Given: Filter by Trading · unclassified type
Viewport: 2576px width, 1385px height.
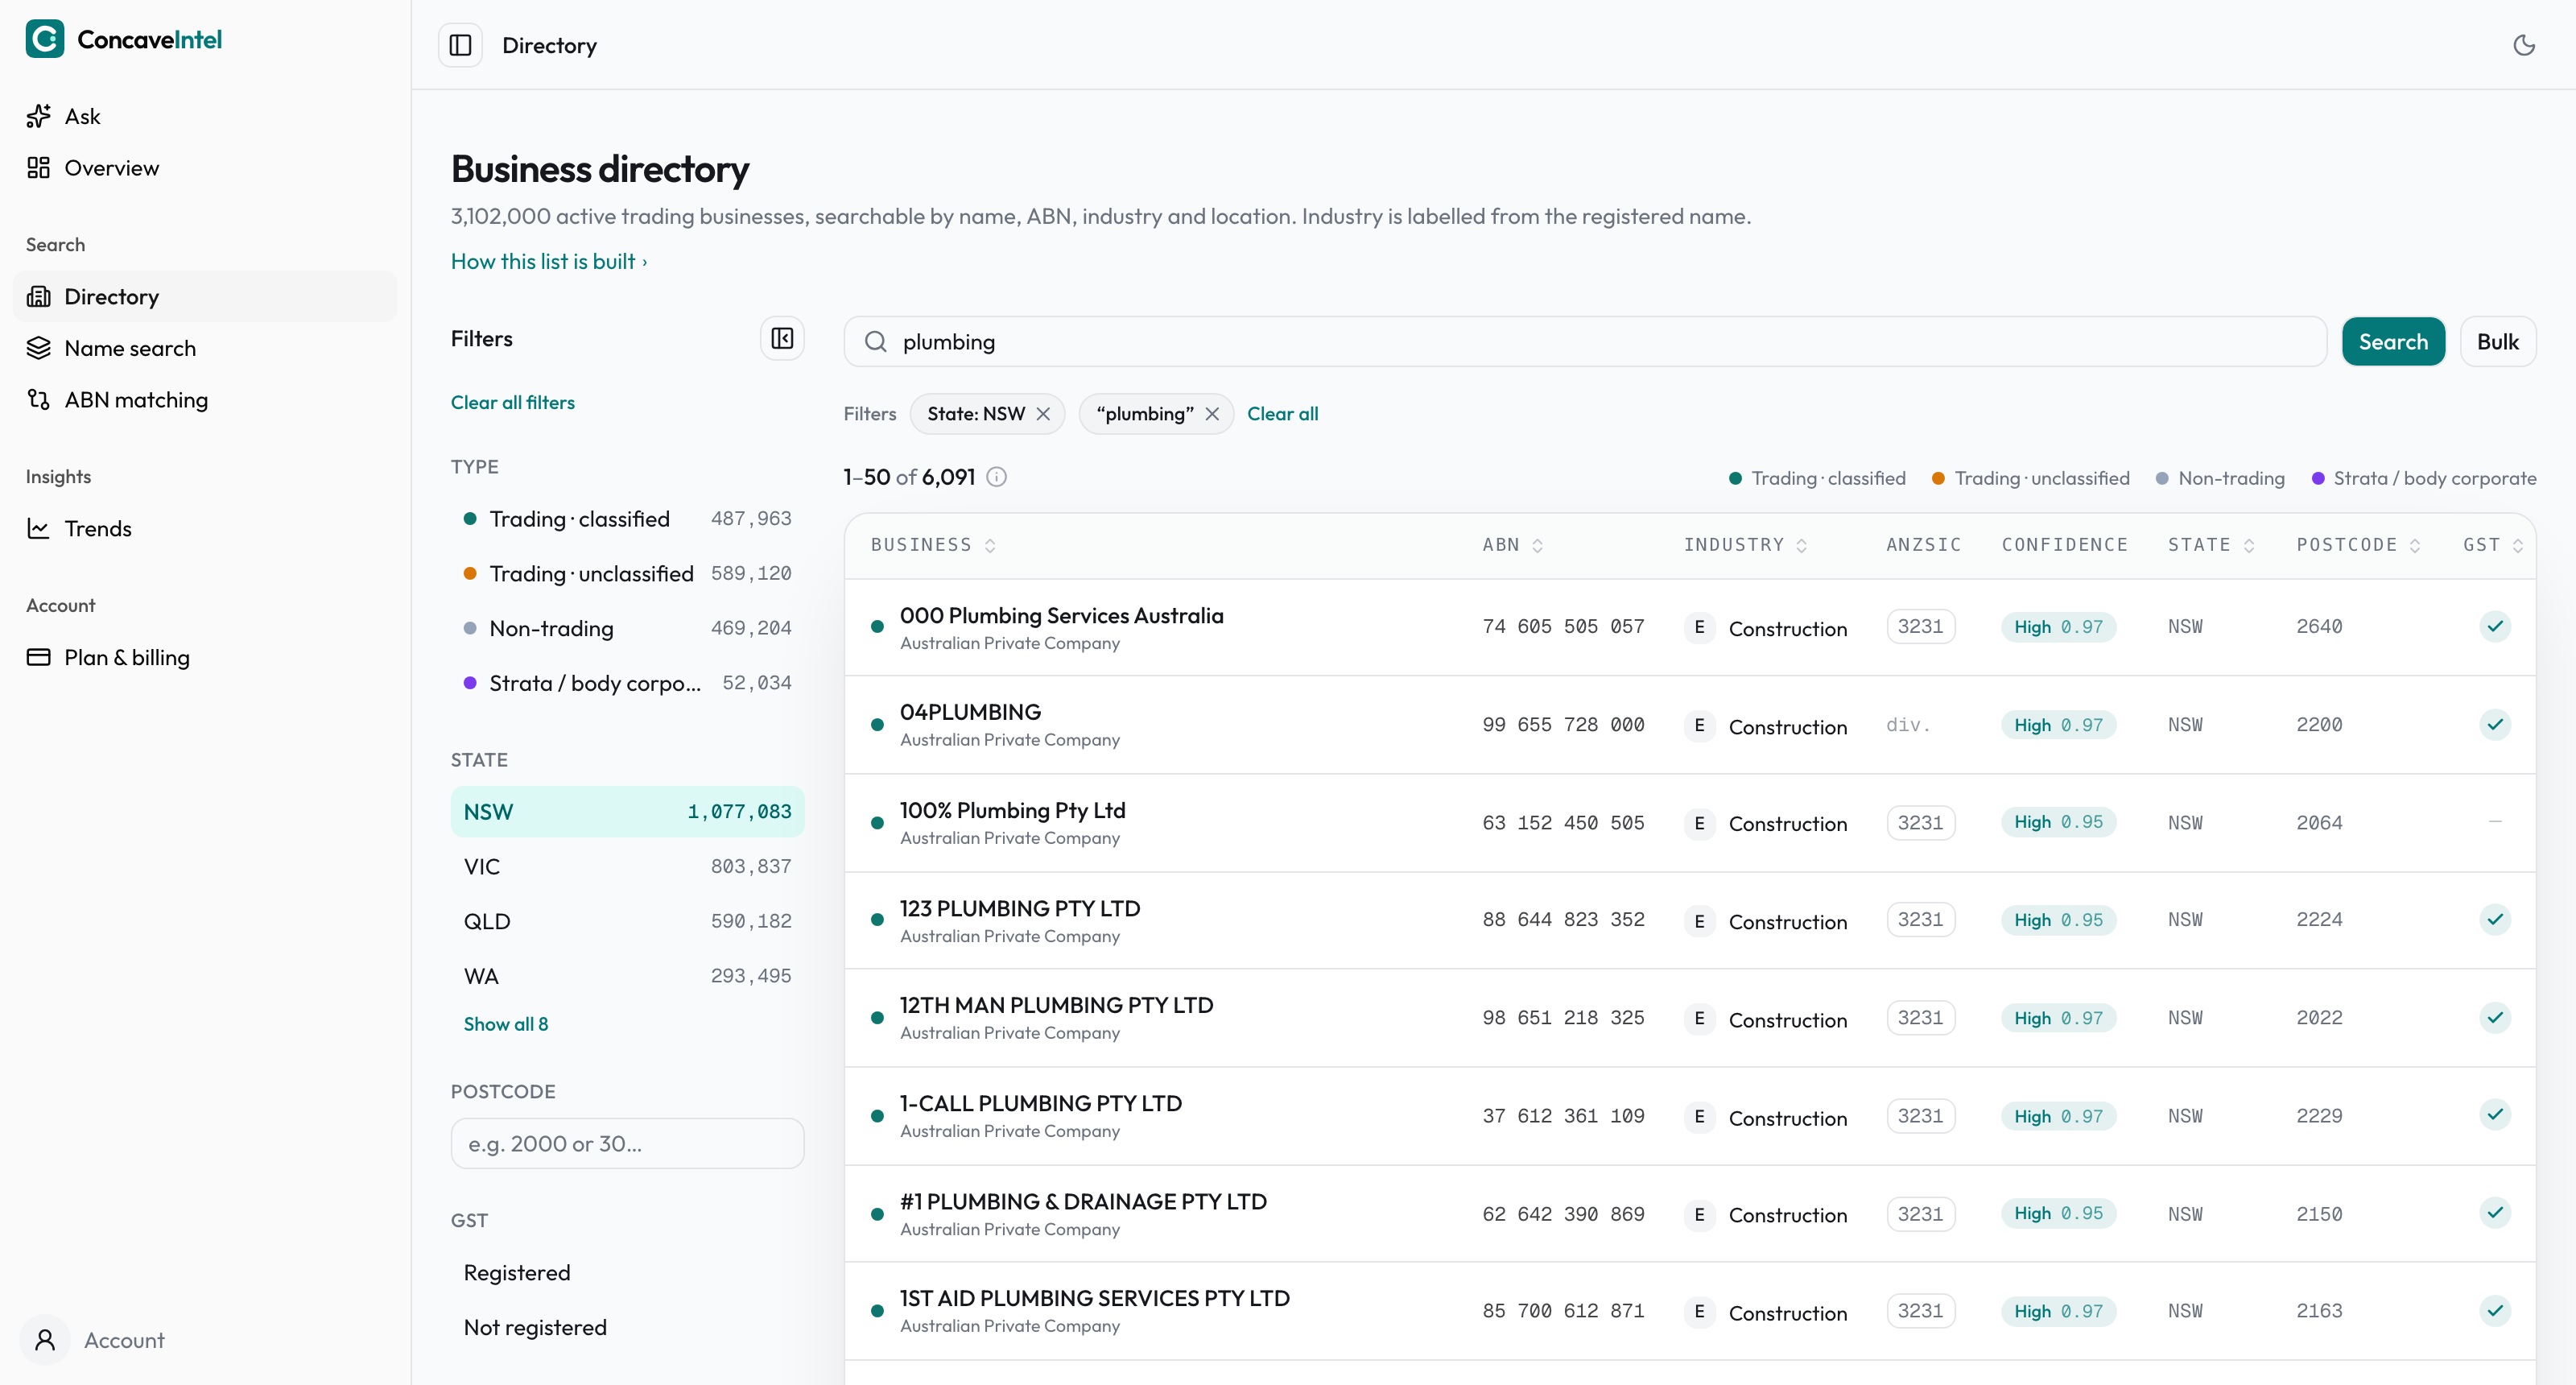Looking at the screenshot, I should coord(627,574).
